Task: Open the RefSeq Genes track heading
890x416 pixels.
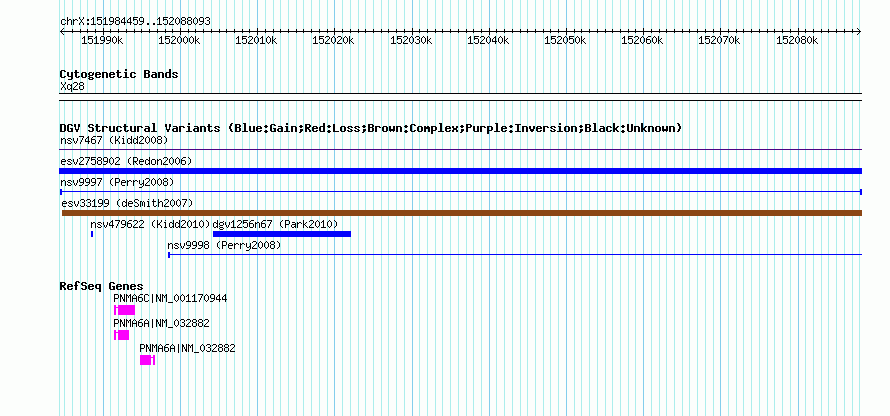Action: pos(101,286)
